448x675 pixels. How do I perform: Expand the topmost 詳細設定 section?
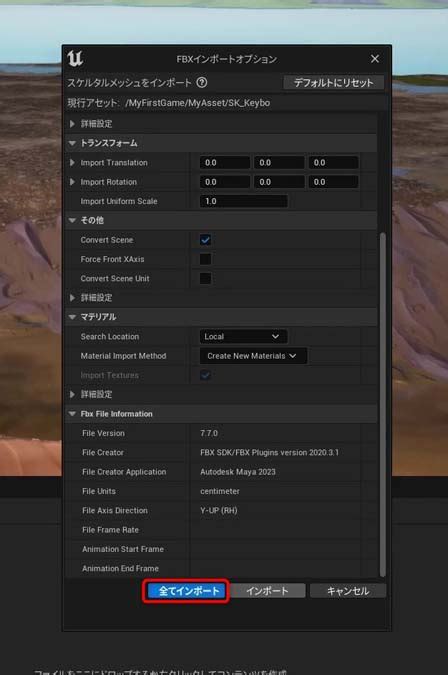[72, 124]
